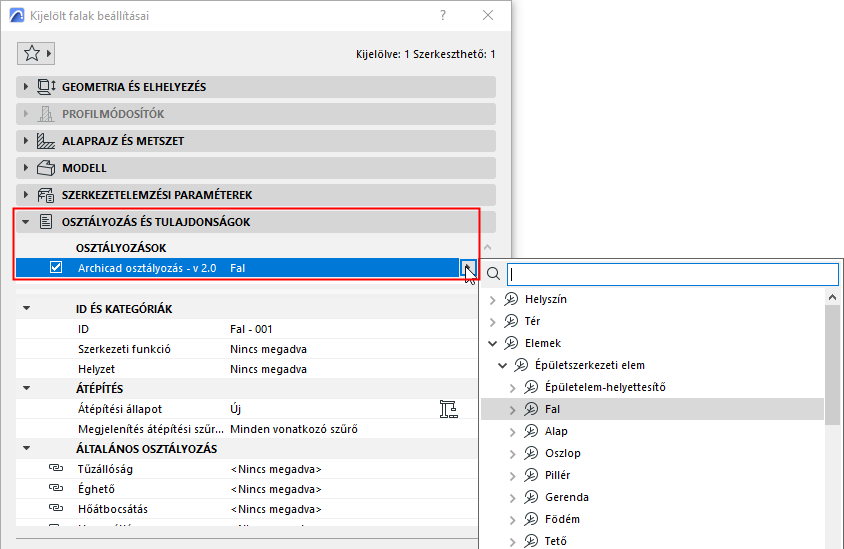Click the Tűzállóság <Nincs megadva> value
The image size is (844, 549).
[x=276, y=469]
